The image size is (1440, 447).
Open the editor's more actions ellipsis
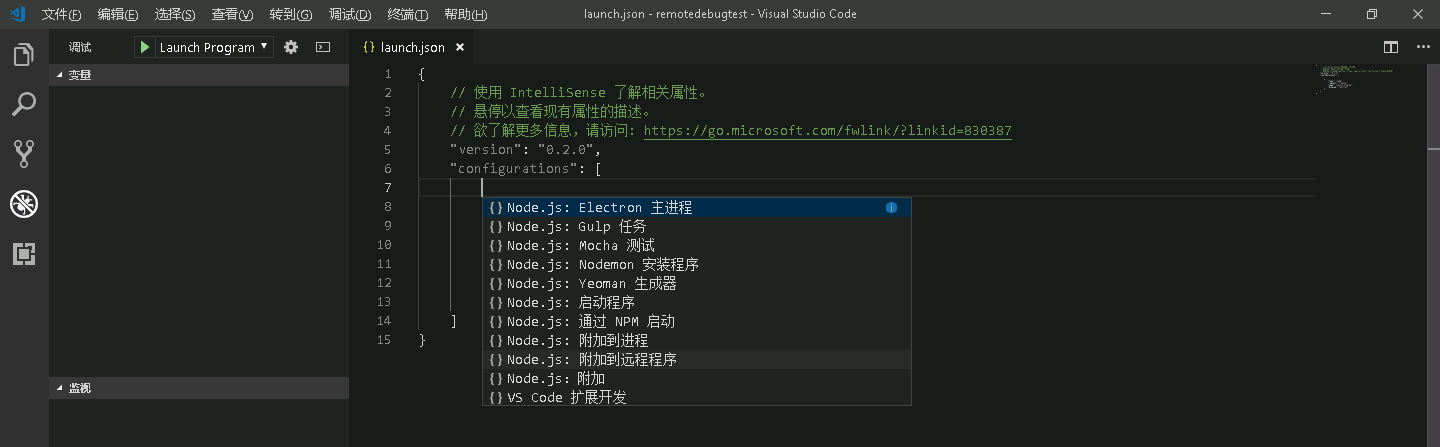[1421, 47]
